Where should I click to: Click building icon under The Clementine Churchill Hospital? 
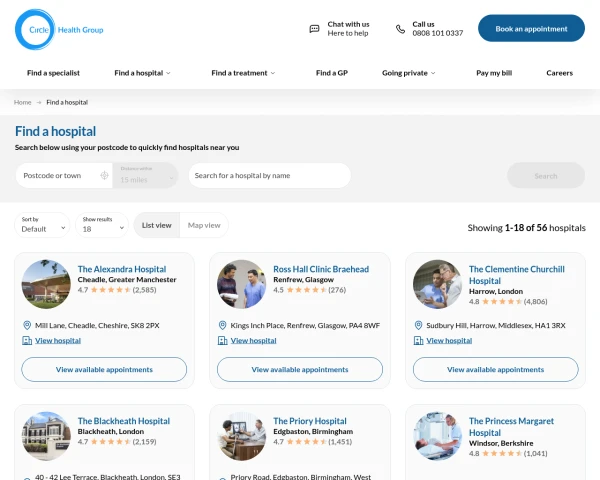418,340
